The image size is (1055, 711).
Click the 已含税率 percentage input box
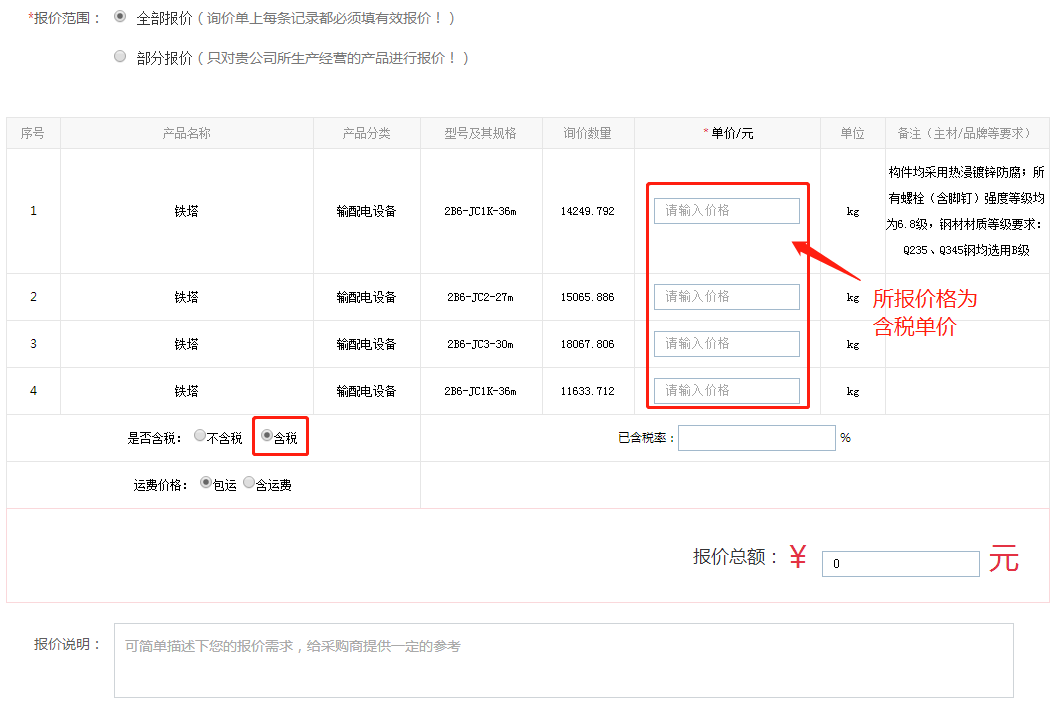tap(756, 438)
